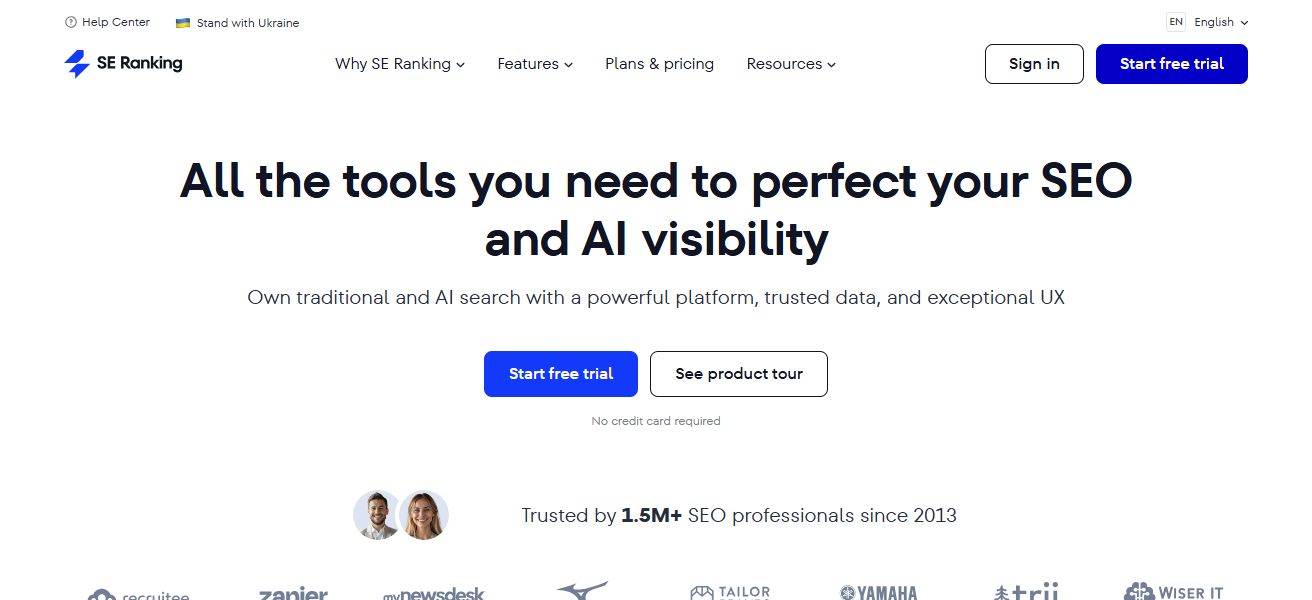Click the Ukraine flag icon
Viewport: 1312px width, 600px height.
click(x=183, y=23)
